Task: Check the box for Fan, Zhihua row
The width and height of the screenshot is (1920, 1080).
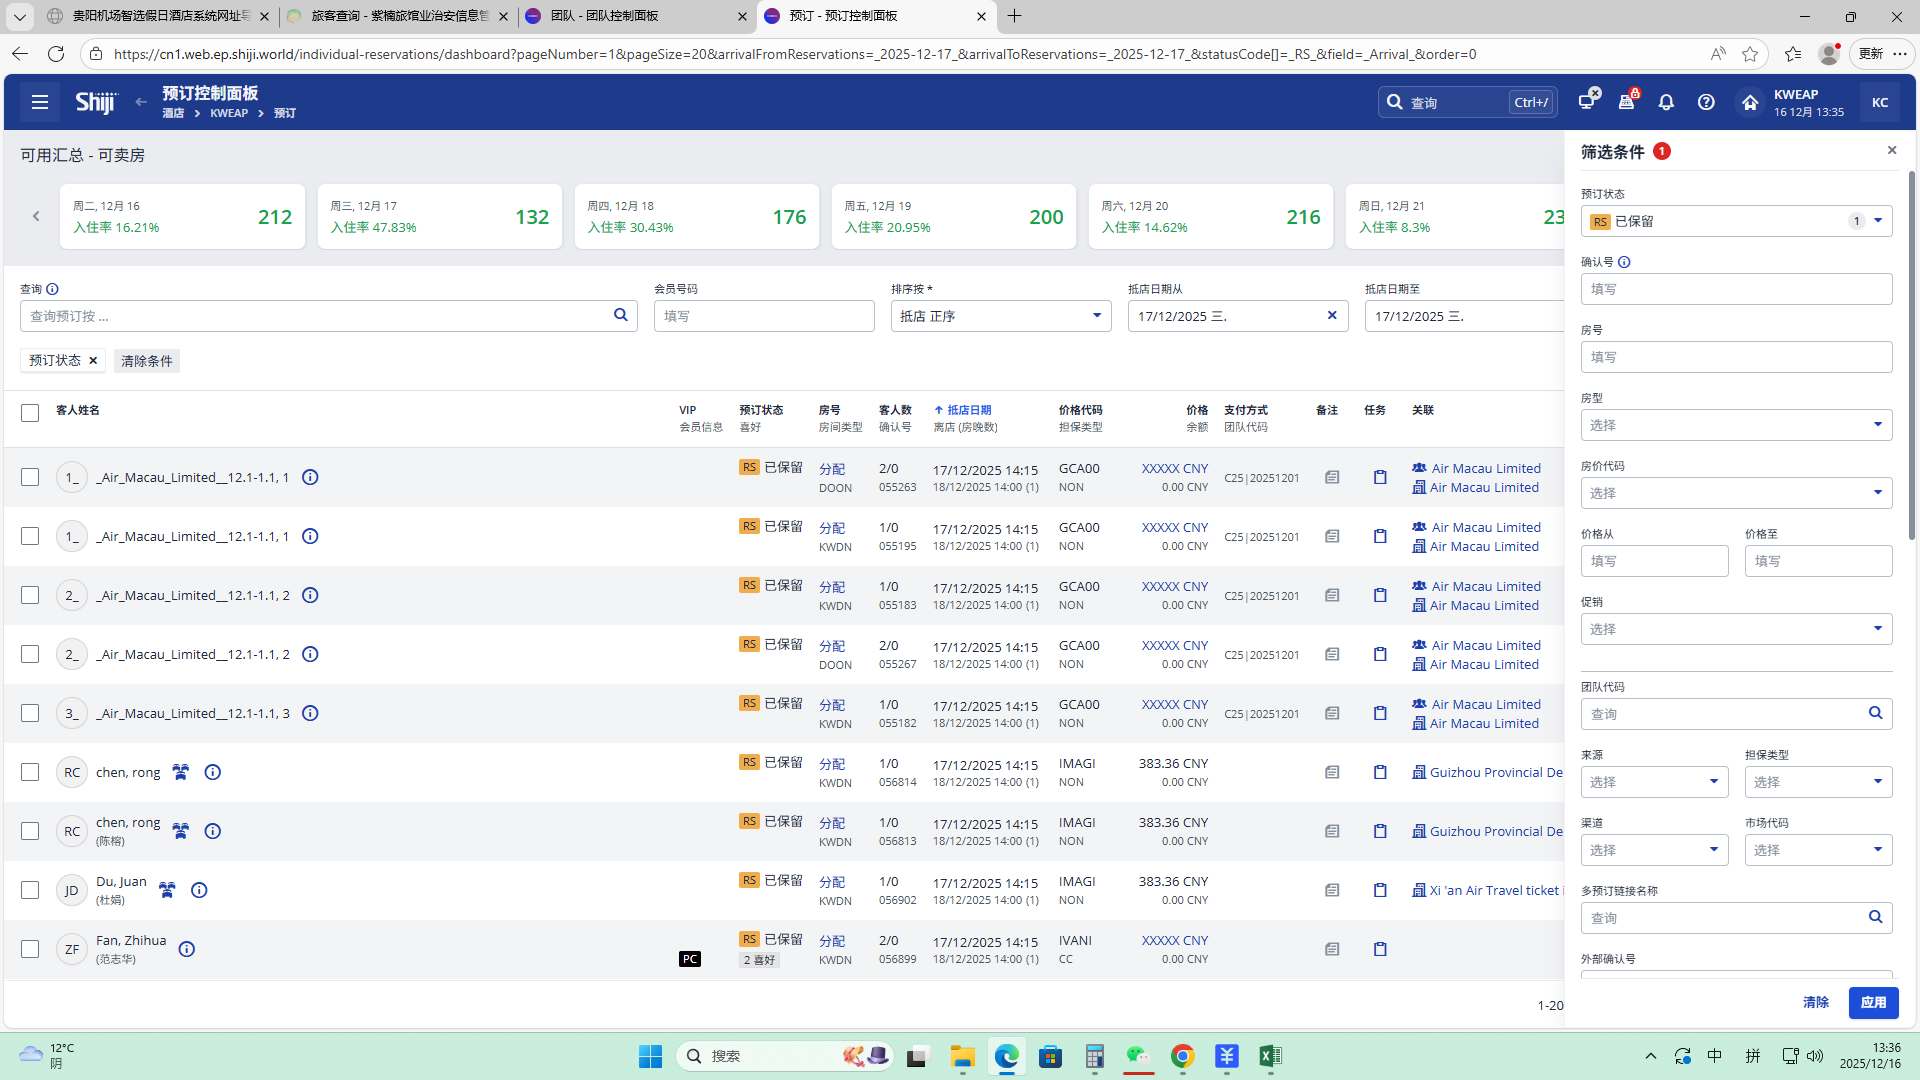Action: (x=30, y=949)
